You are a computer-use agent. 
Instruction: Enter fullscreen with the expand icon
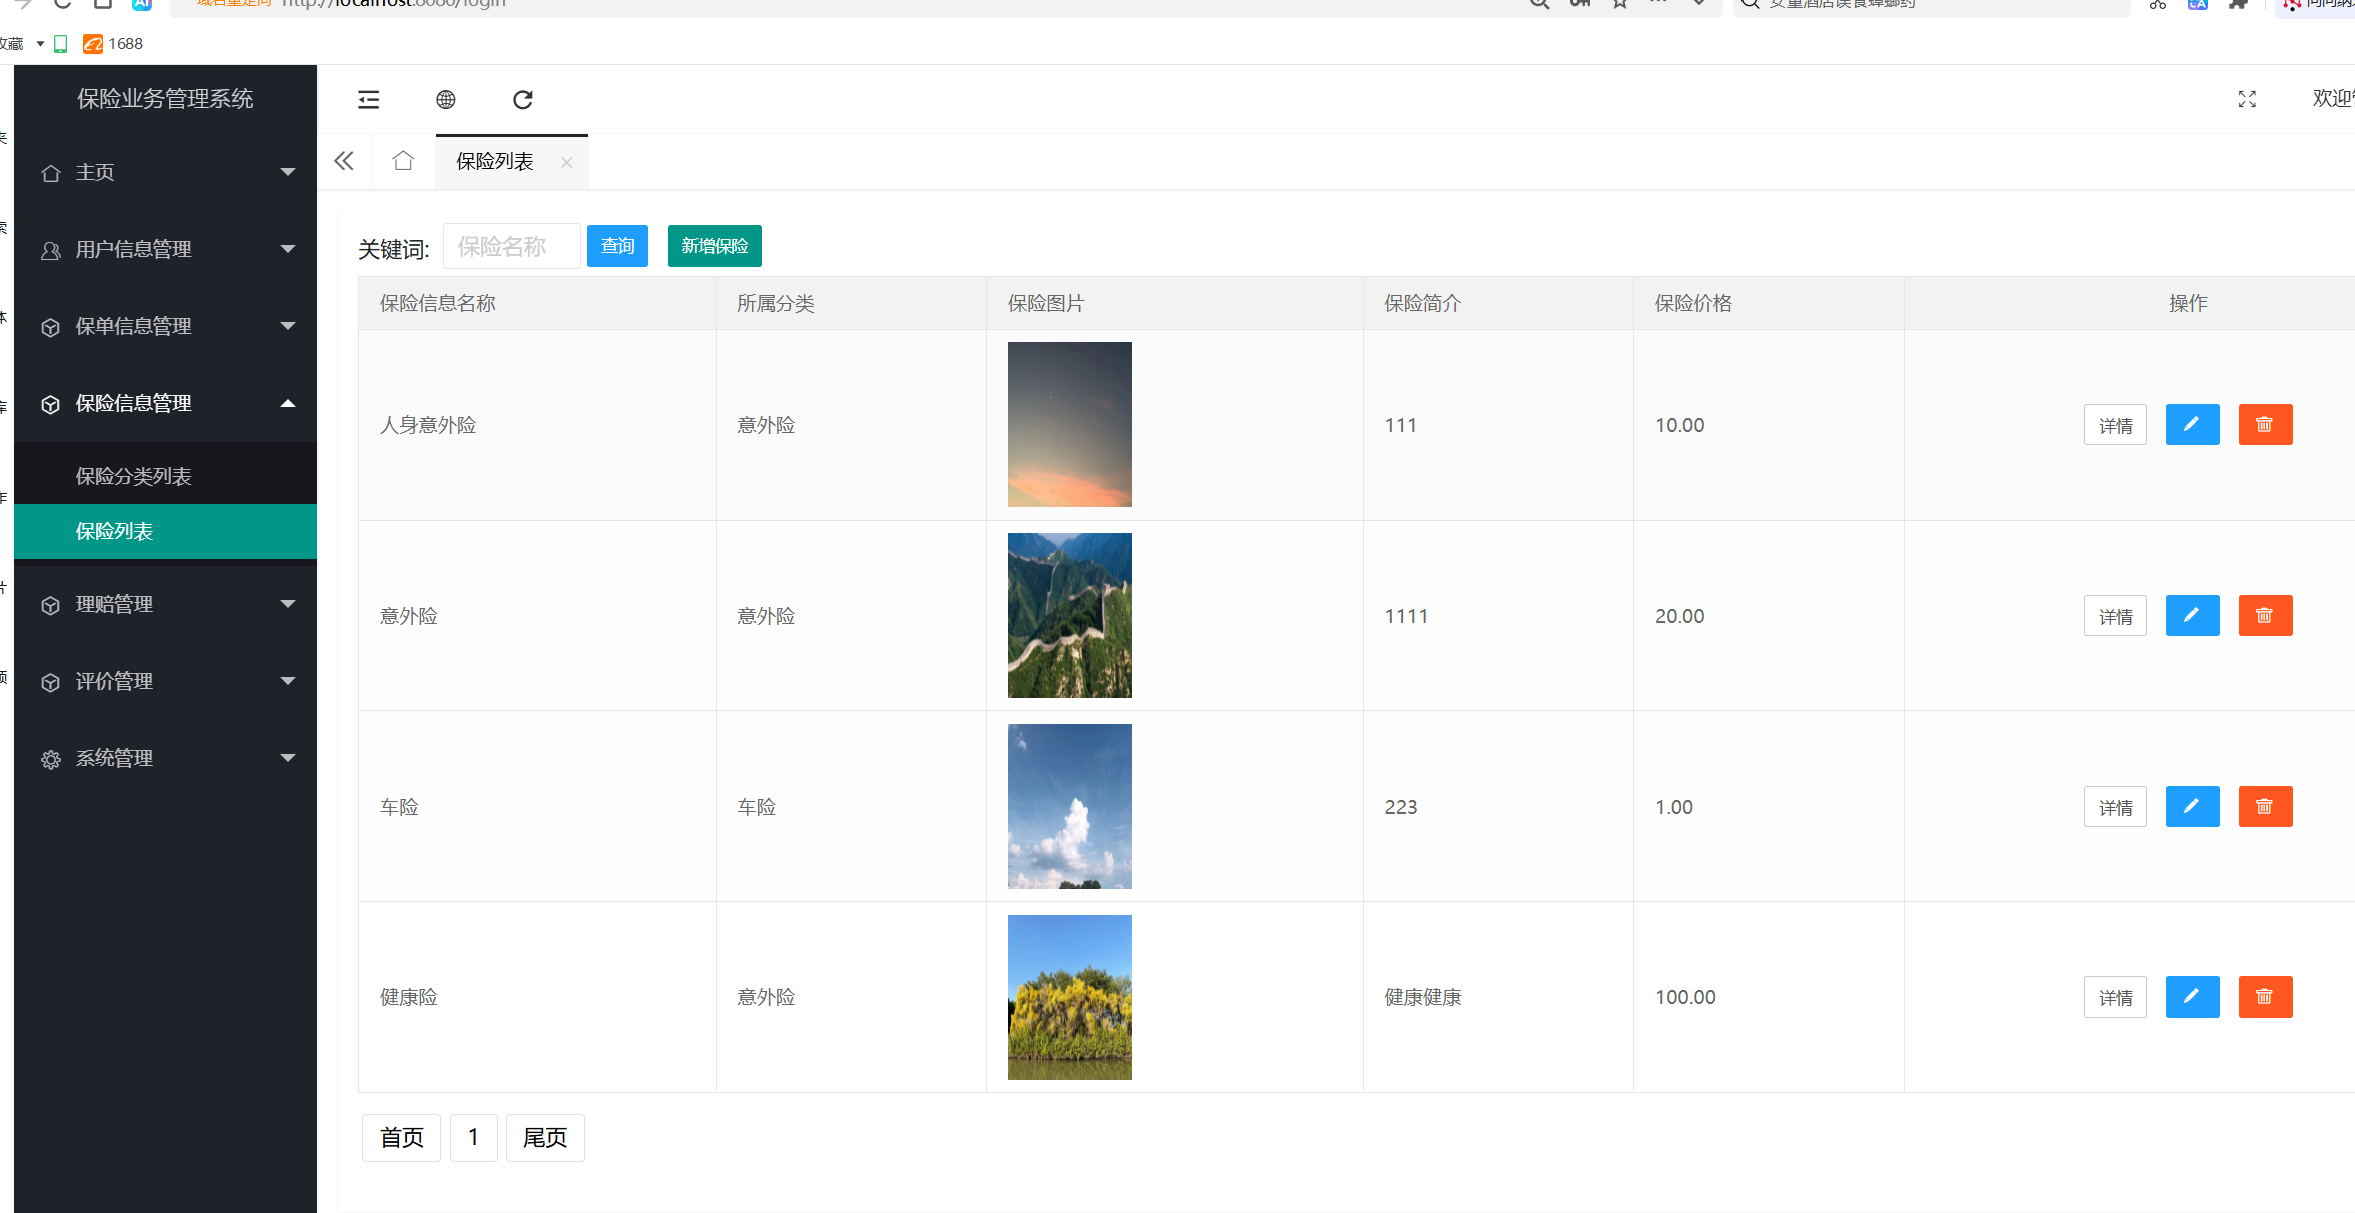(x=2247, y=99)
